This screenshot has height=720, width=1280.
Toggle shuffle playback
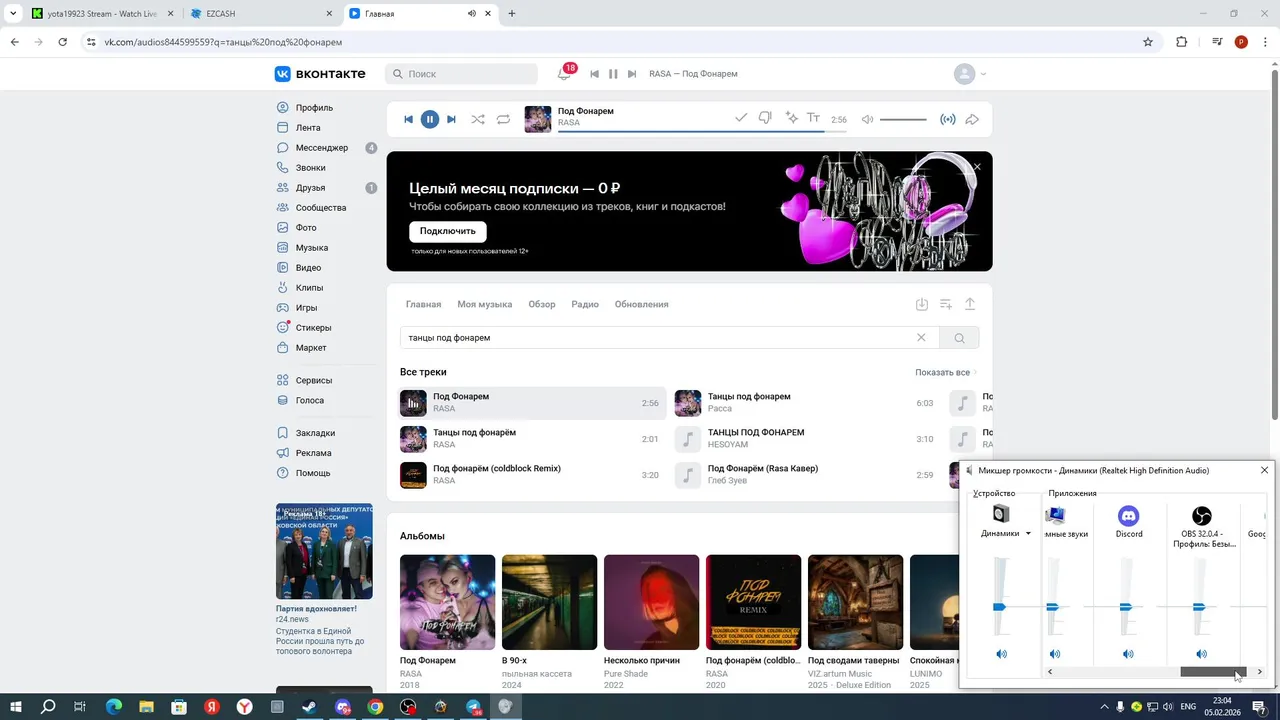click(478, 119)
